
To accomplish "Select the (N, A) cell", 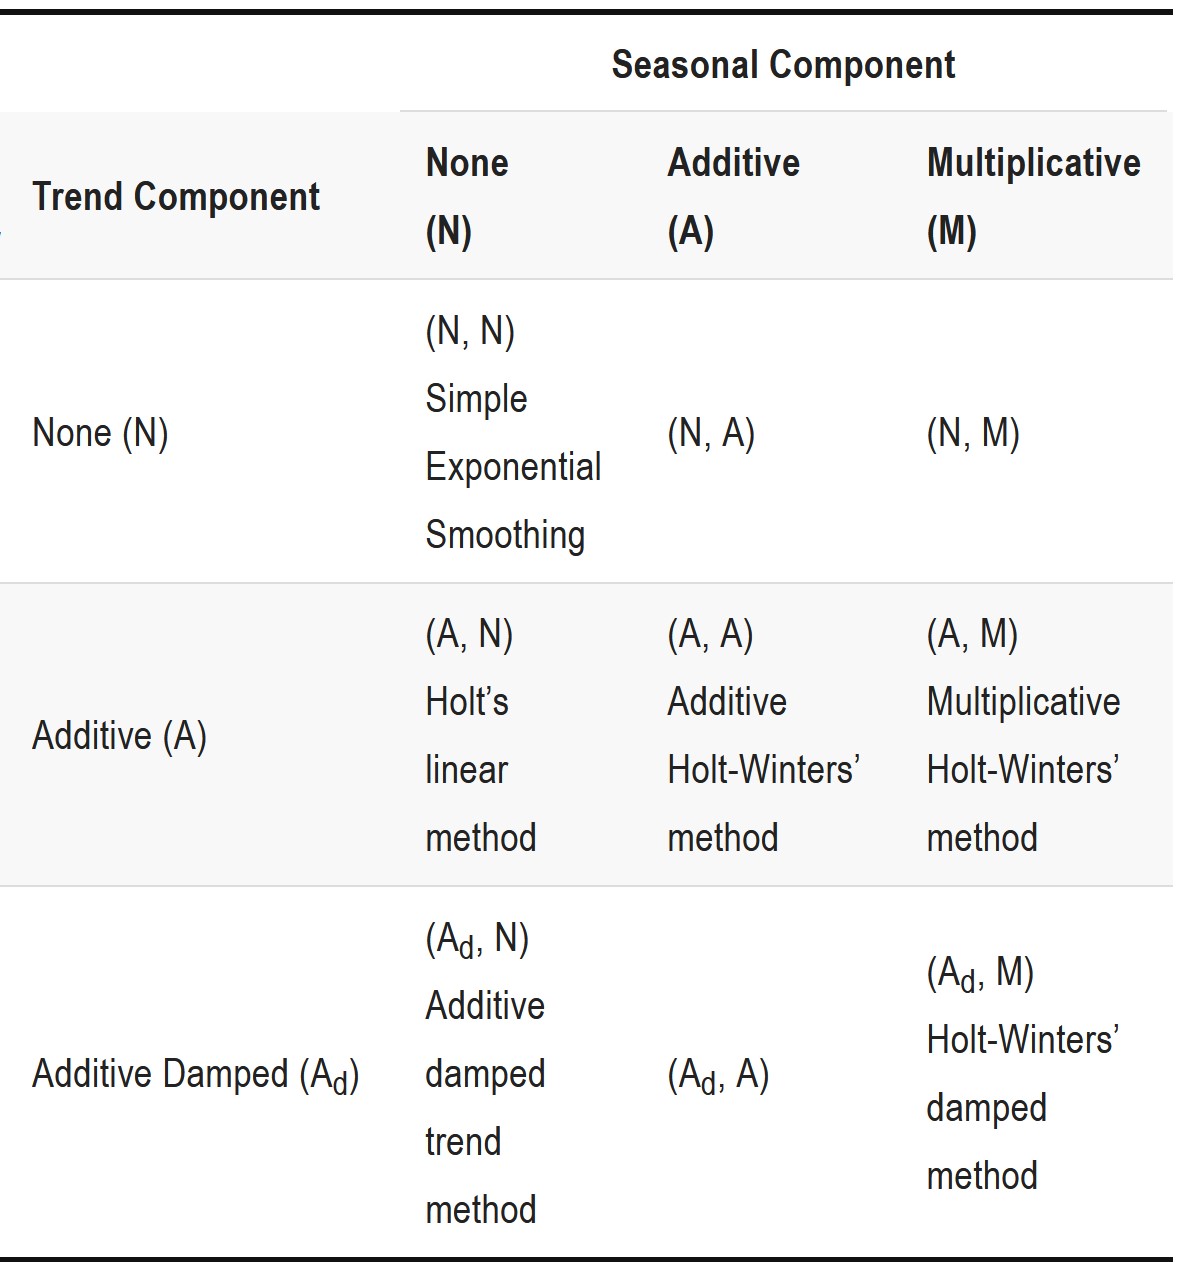I will (x=710, y=433).
